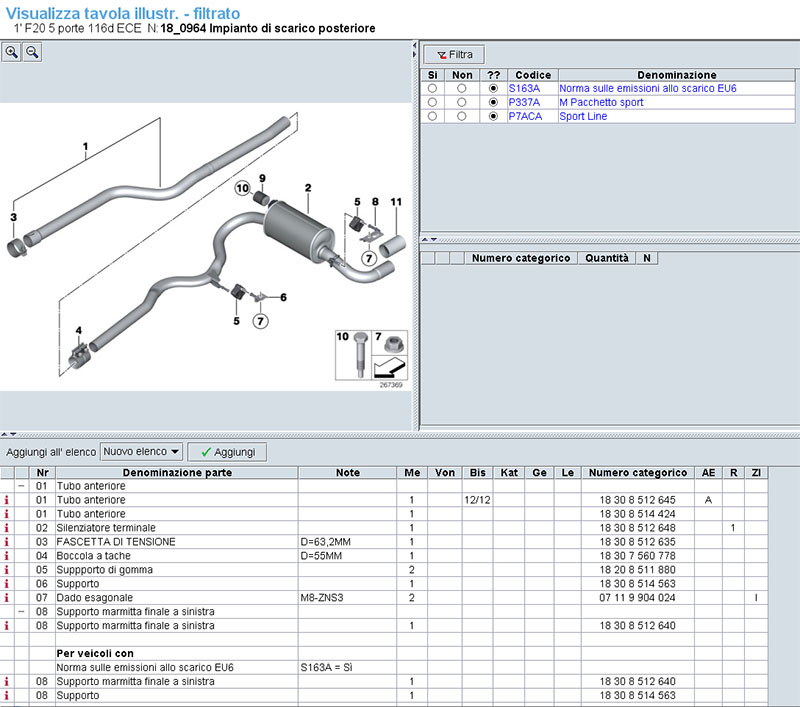Click info icon for Boccola a tache

pyautogui.click(x=8, y=555)
